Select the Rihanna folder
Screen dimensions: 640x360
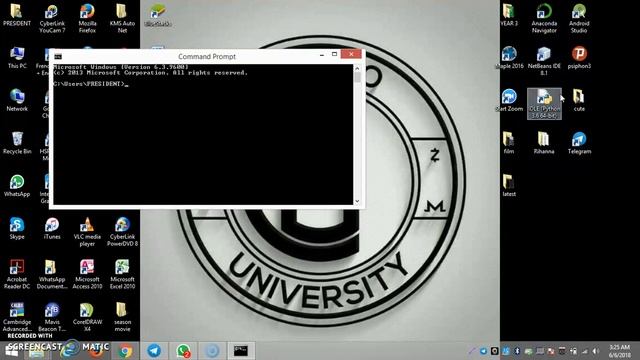(x=544, y=143)
